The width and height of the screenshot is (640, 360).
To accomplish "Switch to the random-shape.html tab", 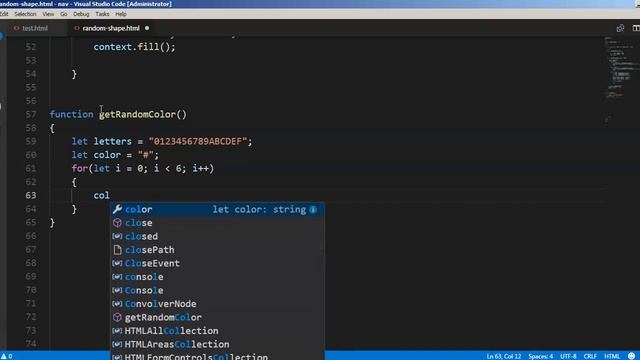I will 111,28.
